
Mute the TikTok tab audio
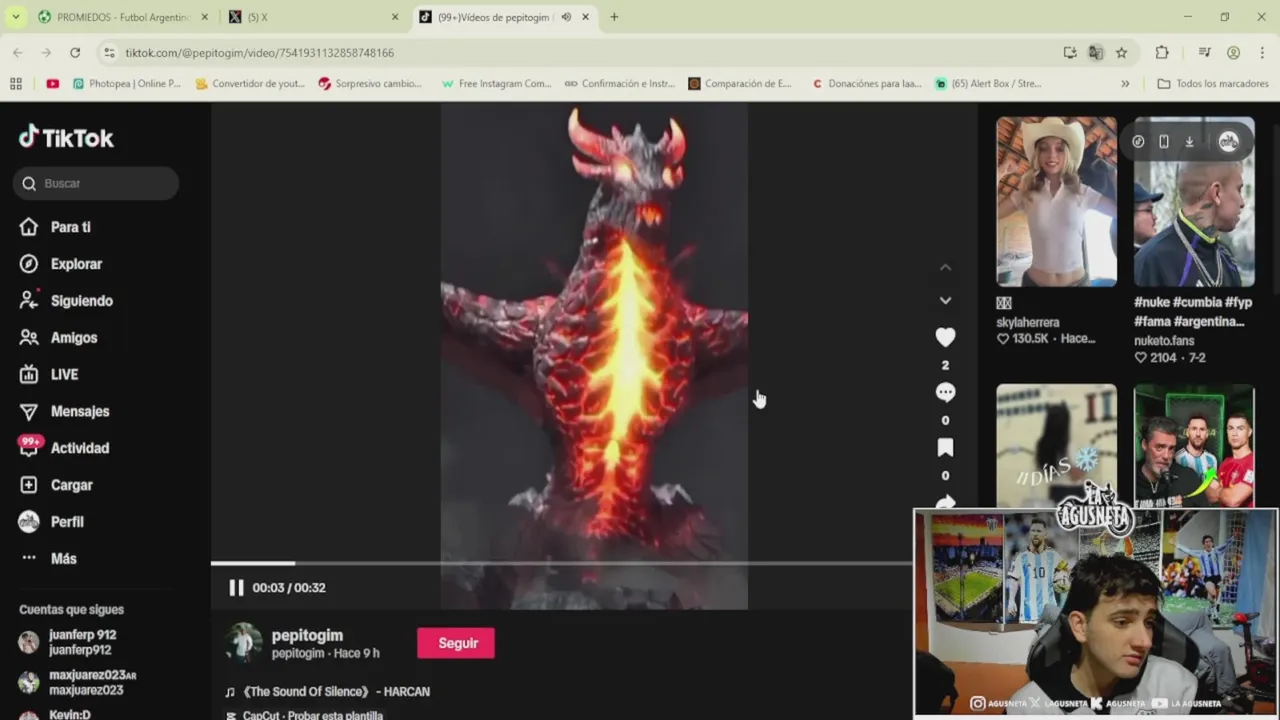[x=566, y=17]
